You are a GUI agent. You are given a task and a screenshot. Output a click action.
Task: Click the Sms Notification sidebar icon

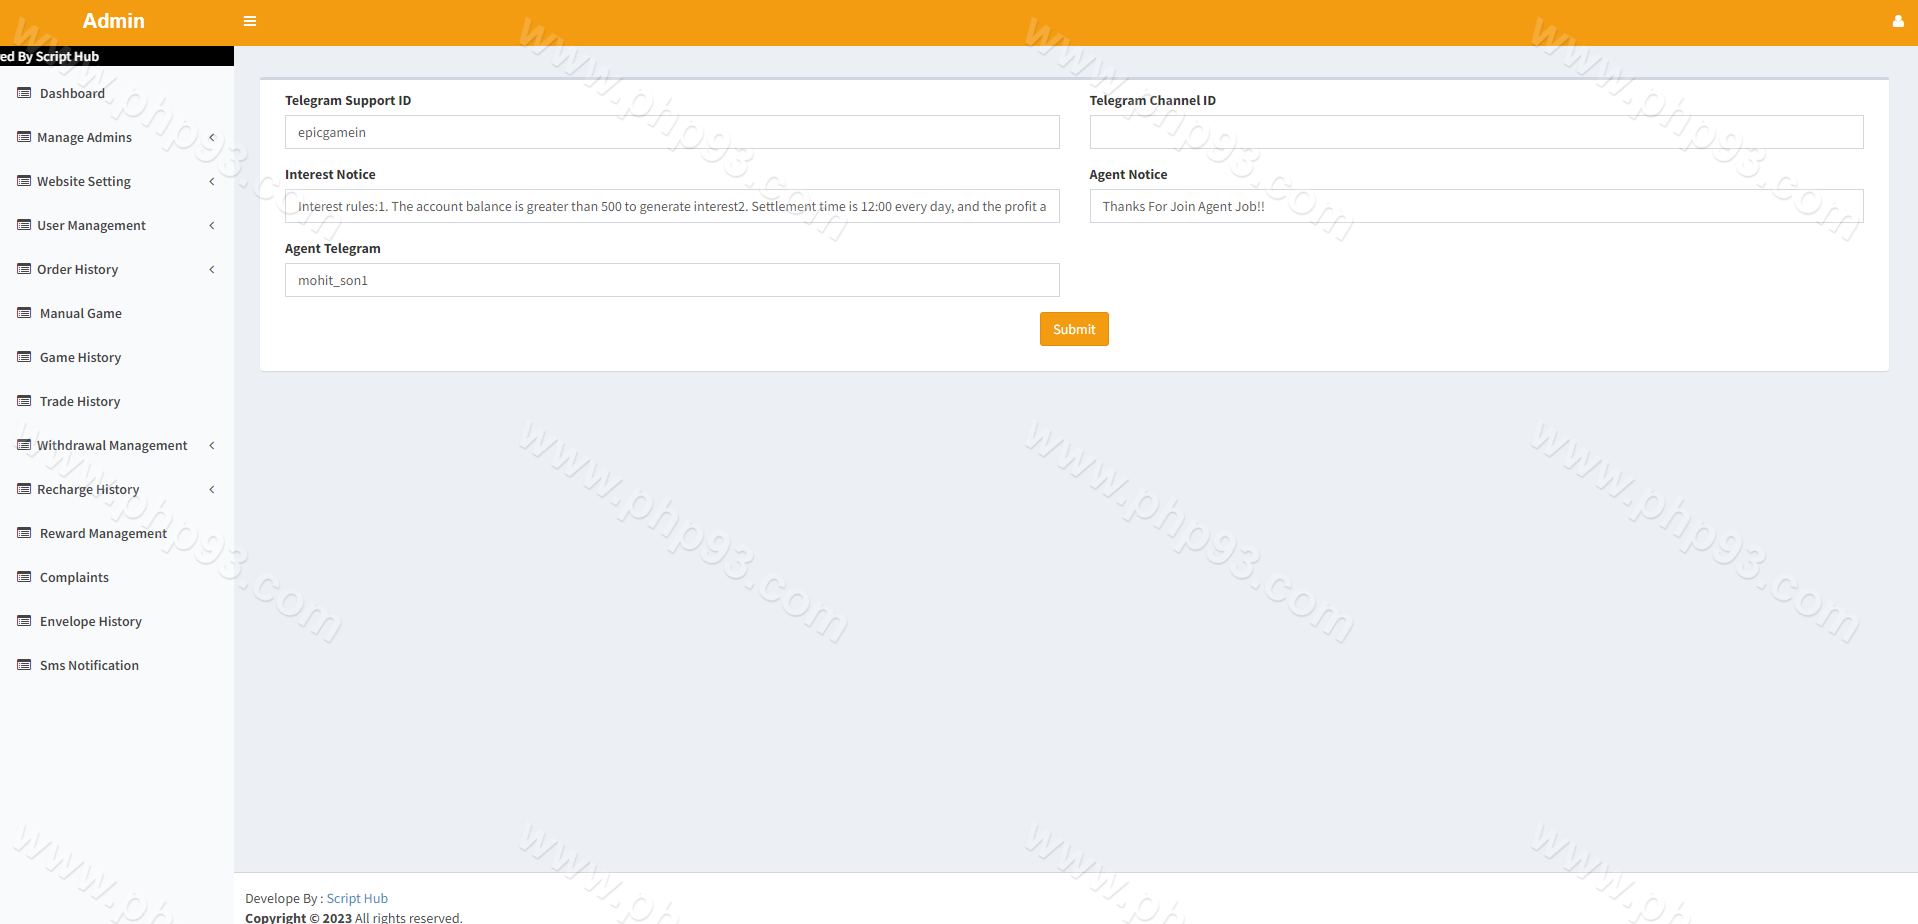click(x=24, y=665)
